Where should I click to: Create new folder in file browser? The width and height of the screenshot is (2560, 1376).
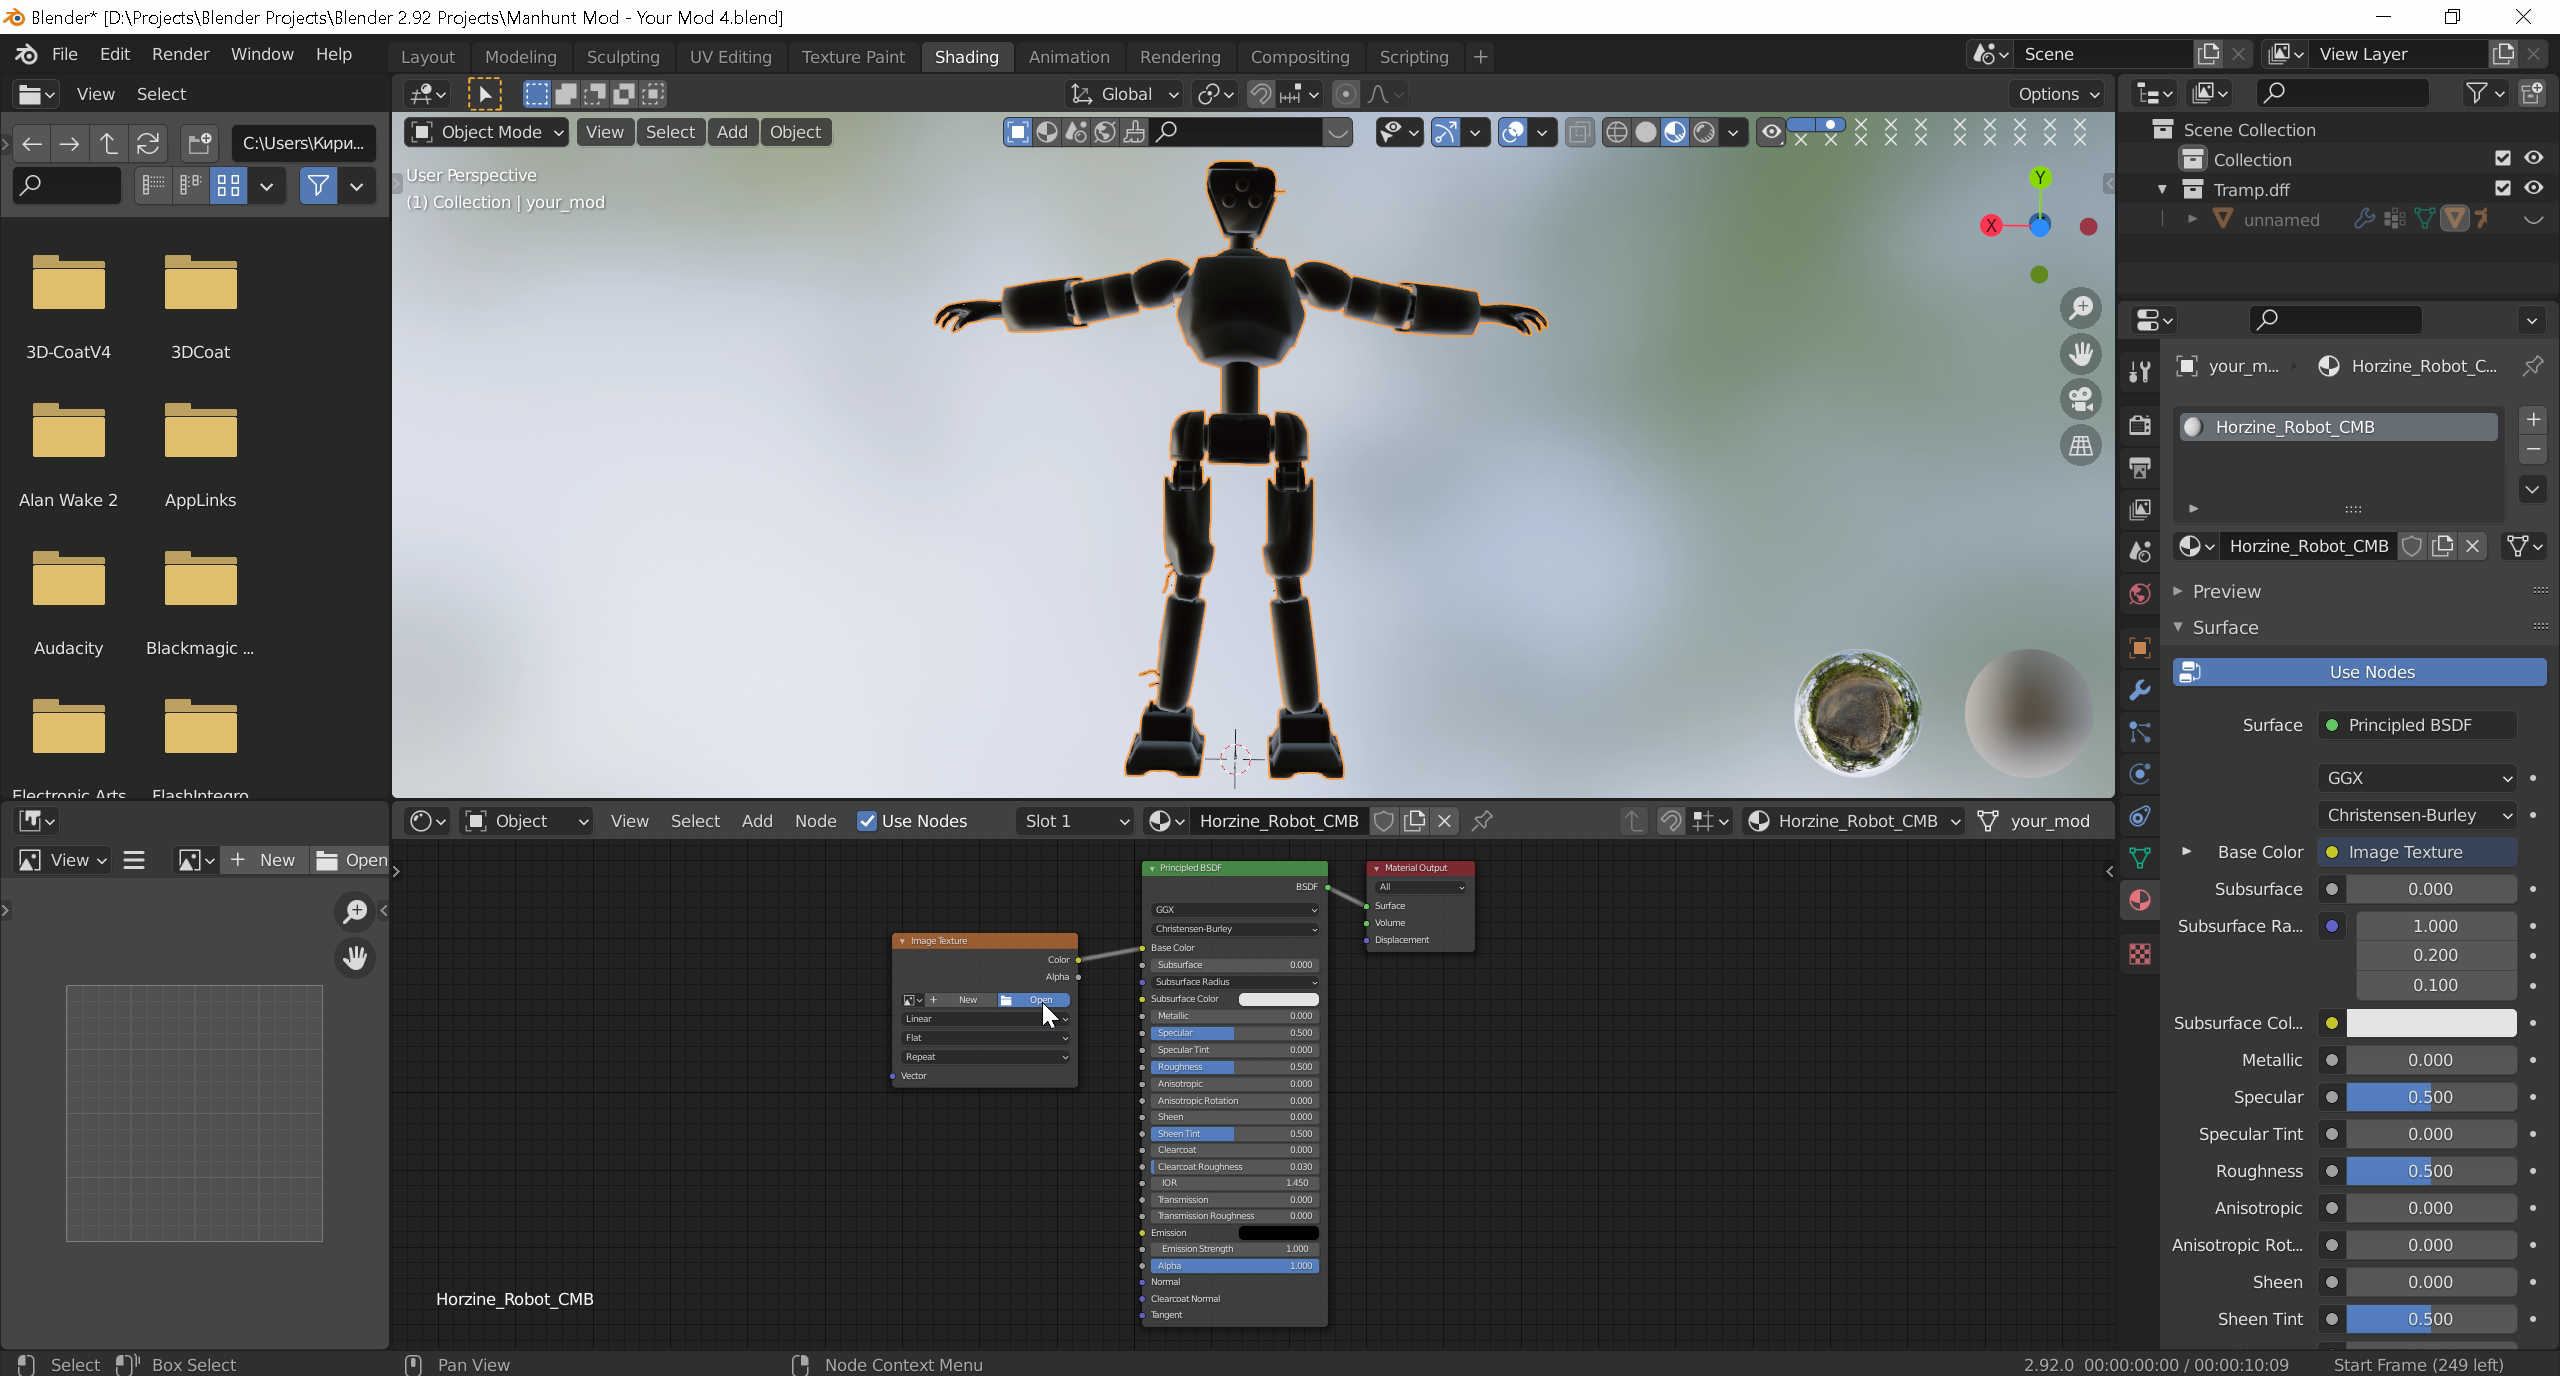pos(199,143)
